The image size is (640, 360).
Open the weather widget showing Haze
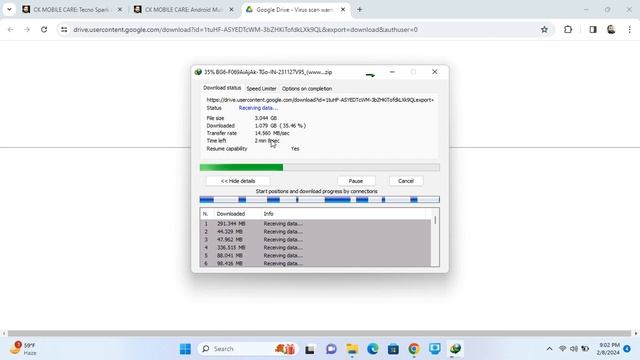click(x=24, y=349)
